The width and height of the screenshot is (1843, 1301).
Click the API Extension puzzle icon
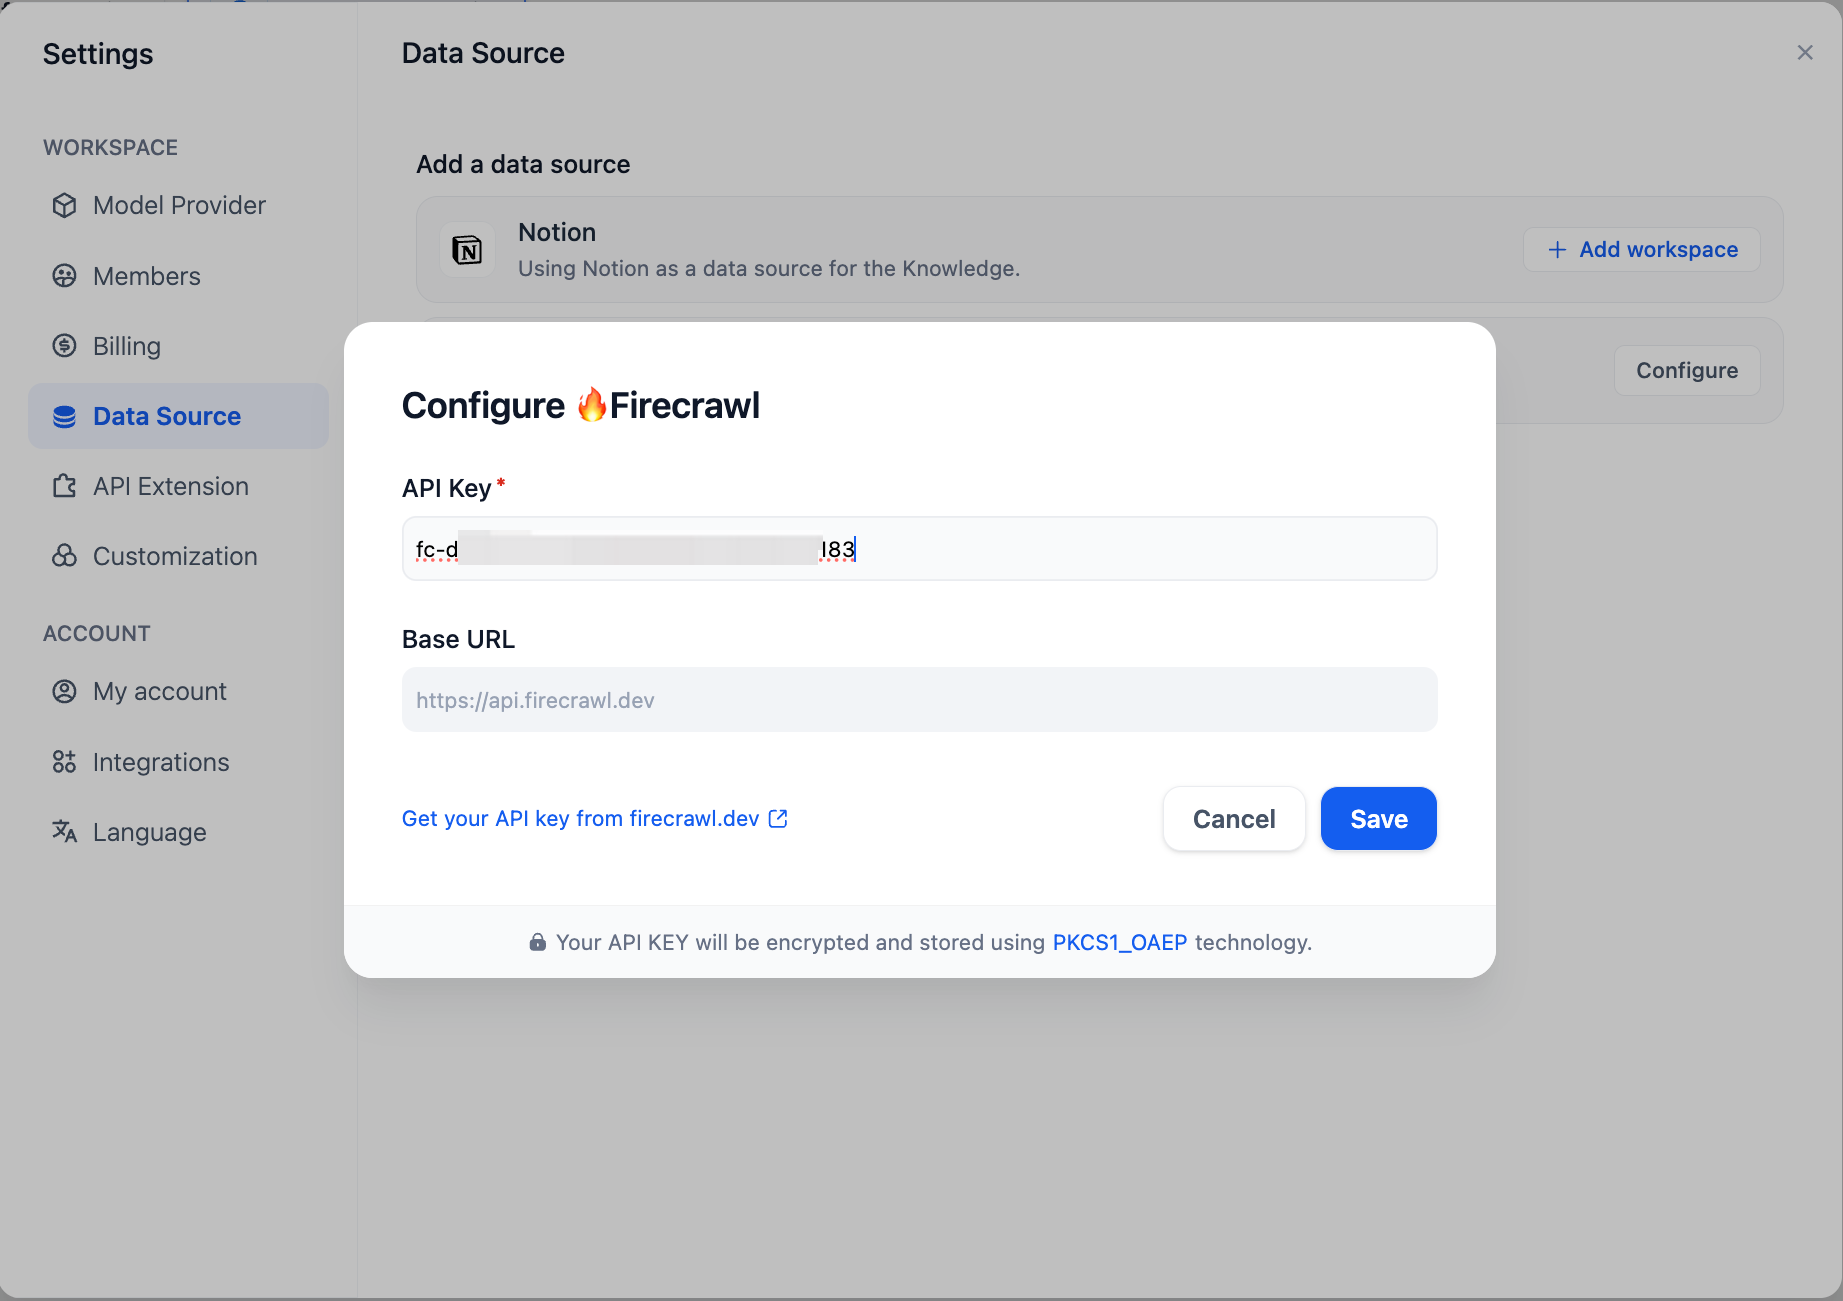point(64,486)
